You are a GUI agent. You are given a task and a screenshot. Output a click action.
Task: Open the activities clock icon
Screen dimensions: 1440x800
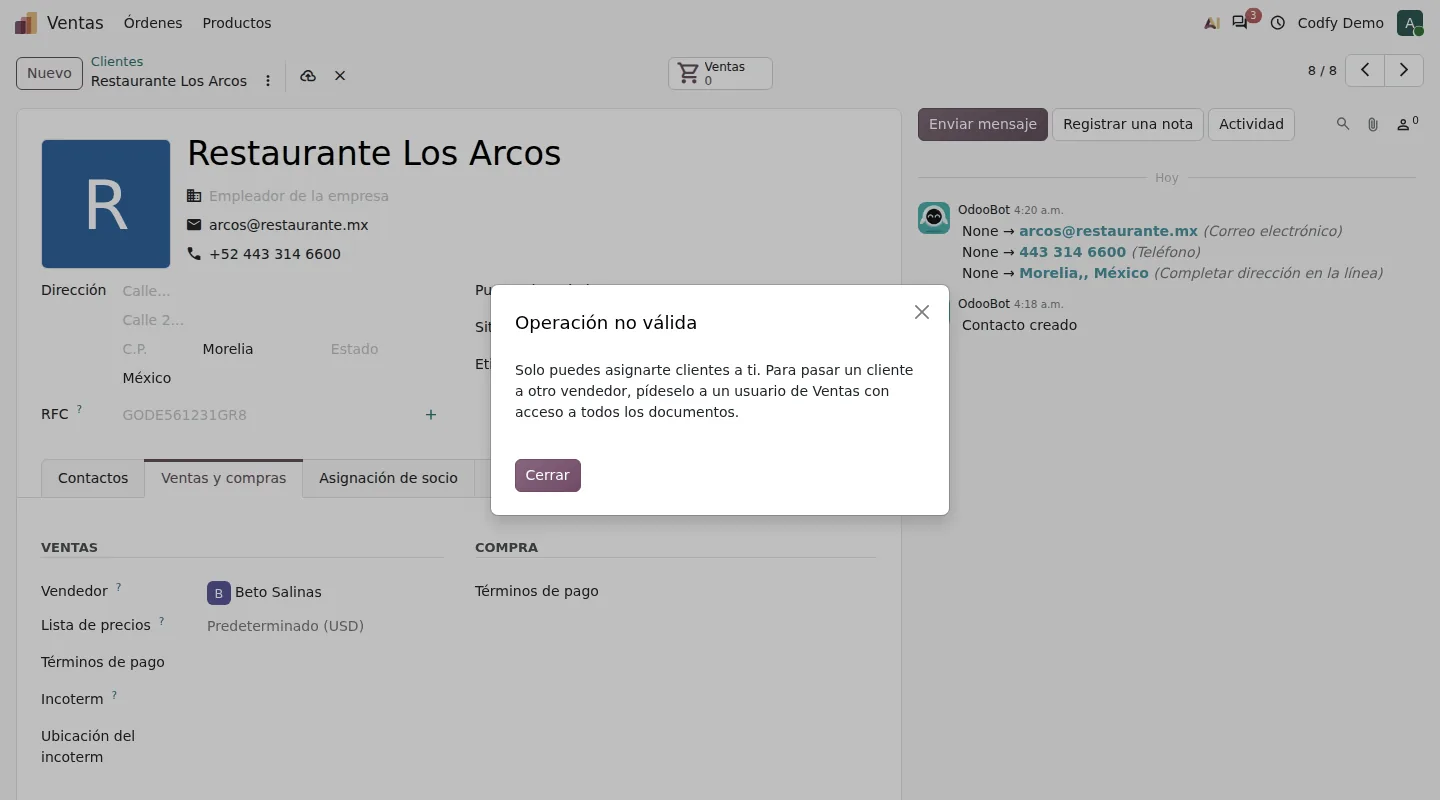pos(1278,23)
